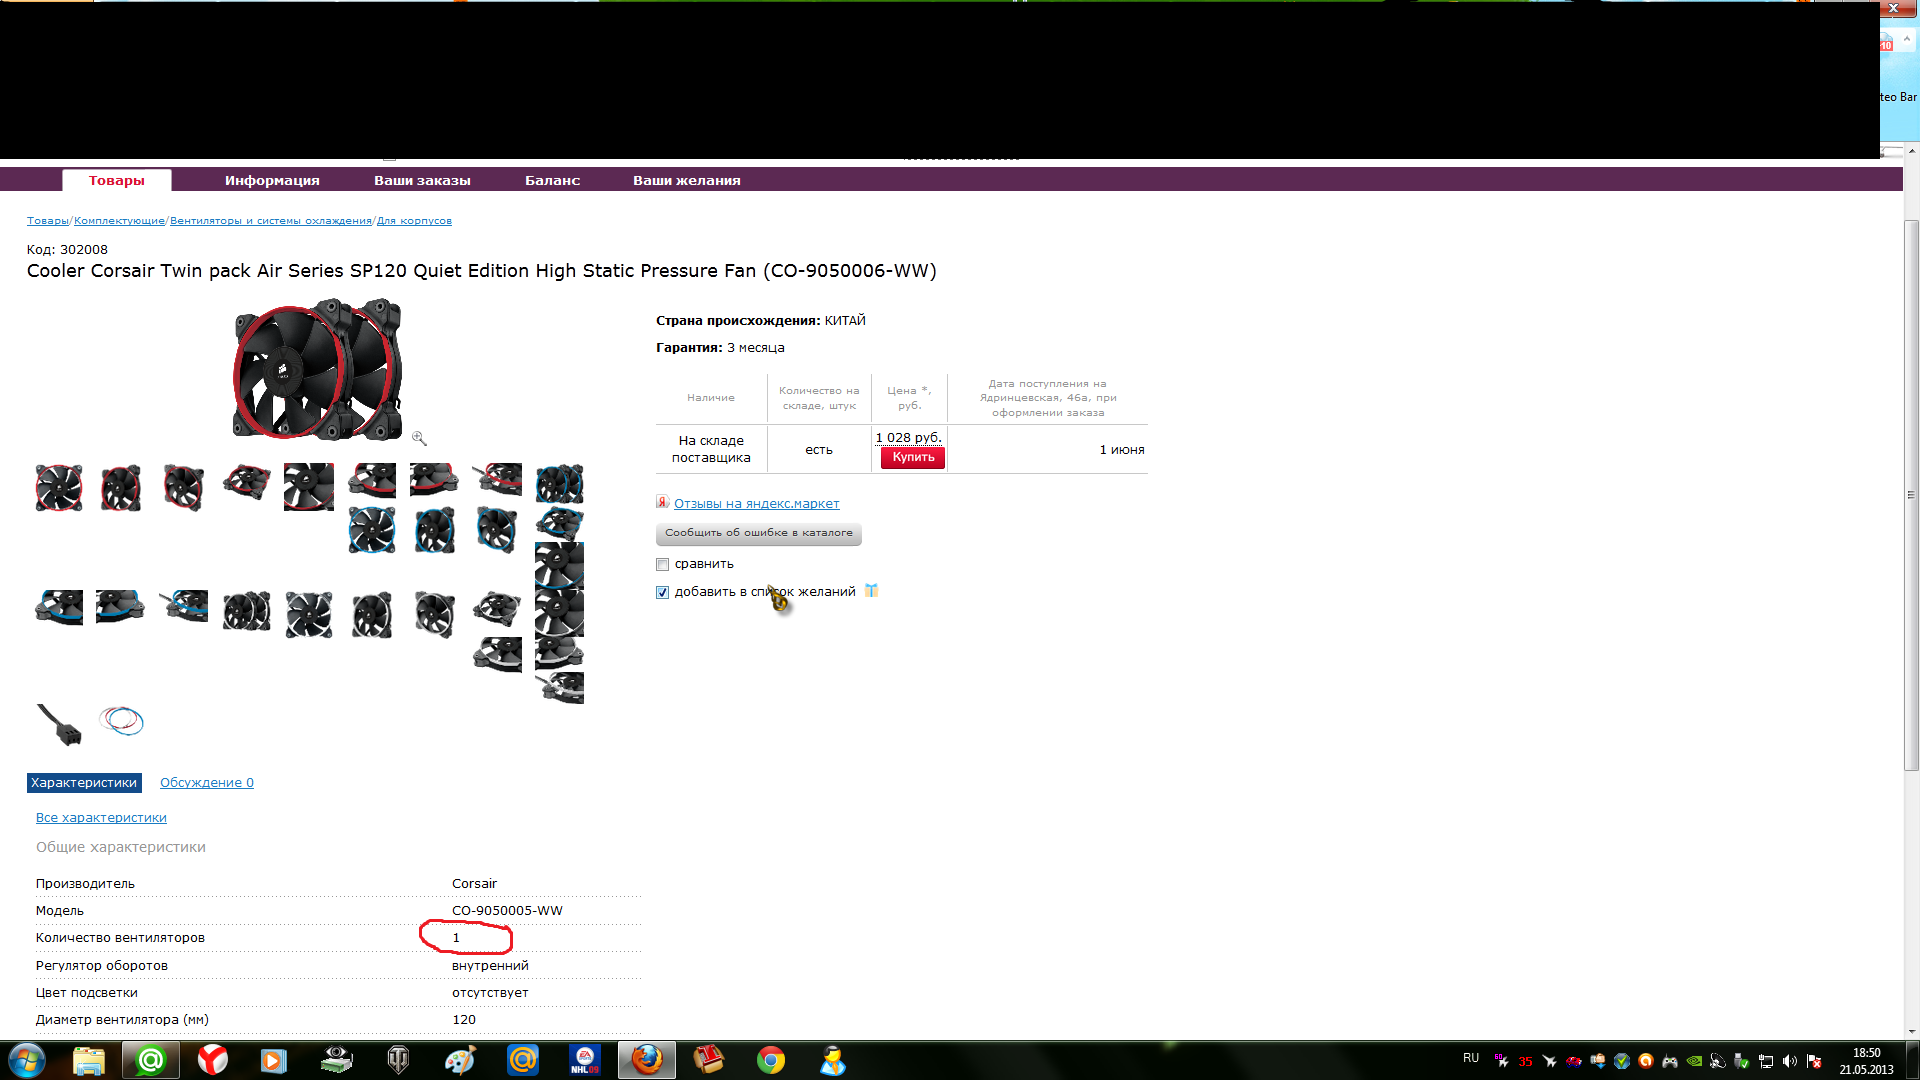
Task: Switch to 'Обсуждение 0' tab
Action: (x=207, y=783)
